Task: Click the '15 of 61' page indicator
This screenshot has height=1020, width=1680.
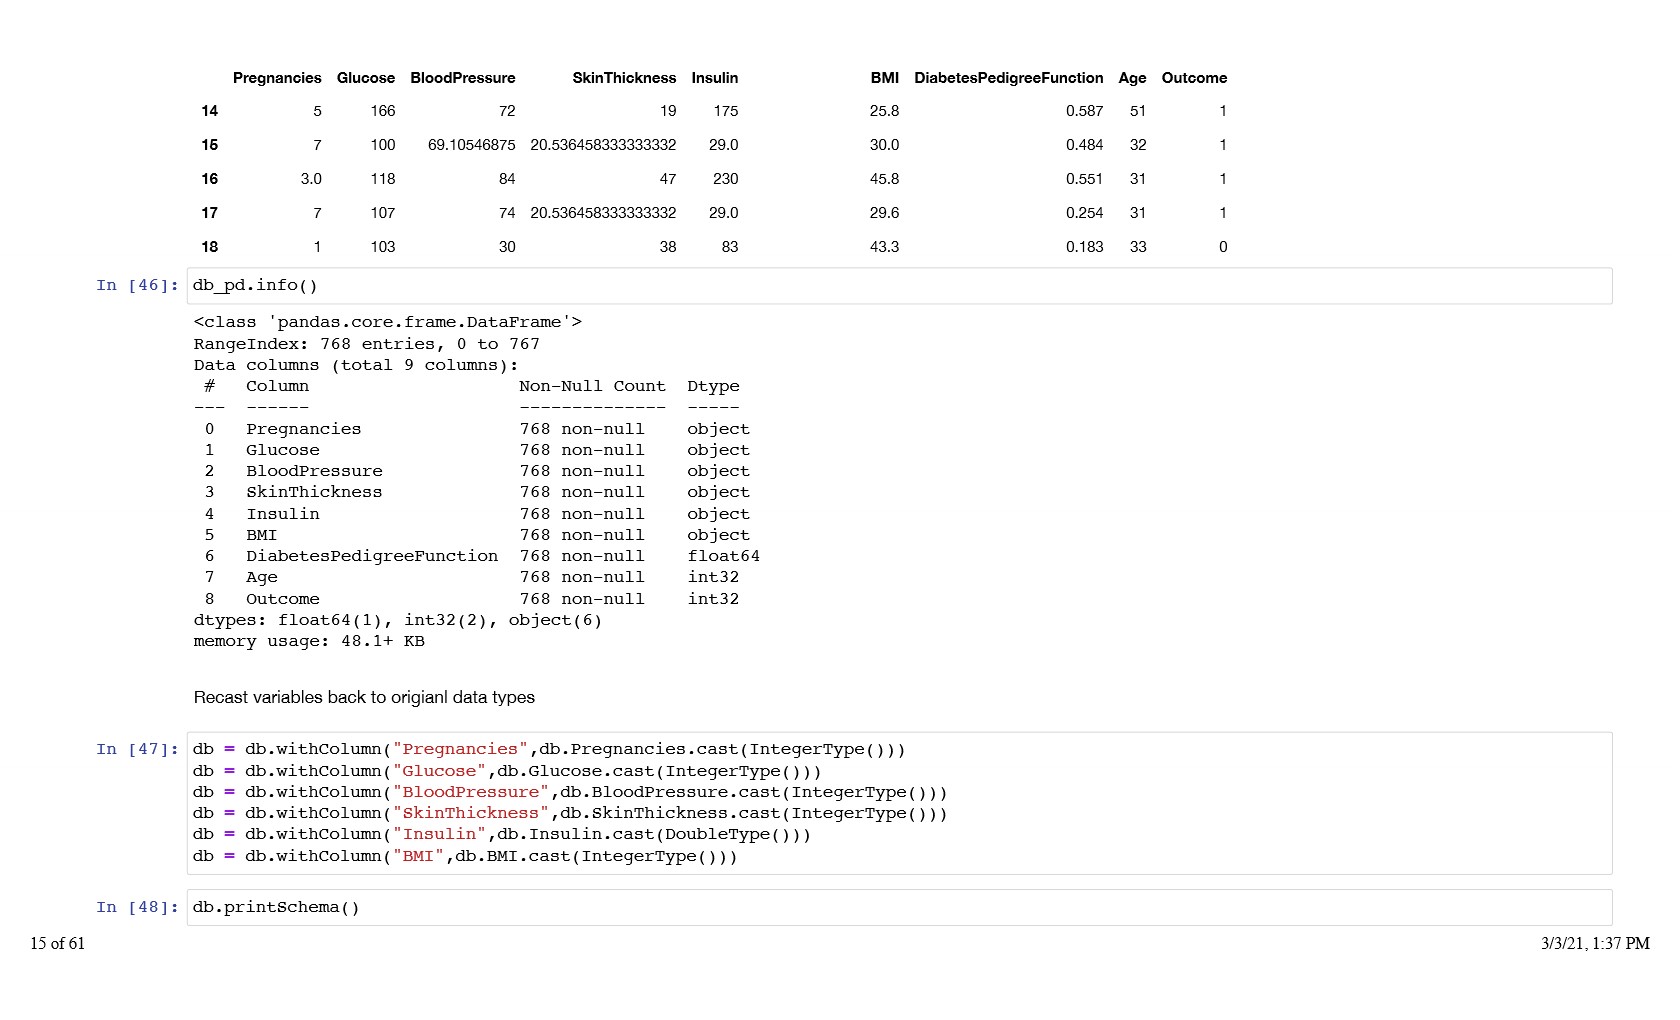Action: 58,944
